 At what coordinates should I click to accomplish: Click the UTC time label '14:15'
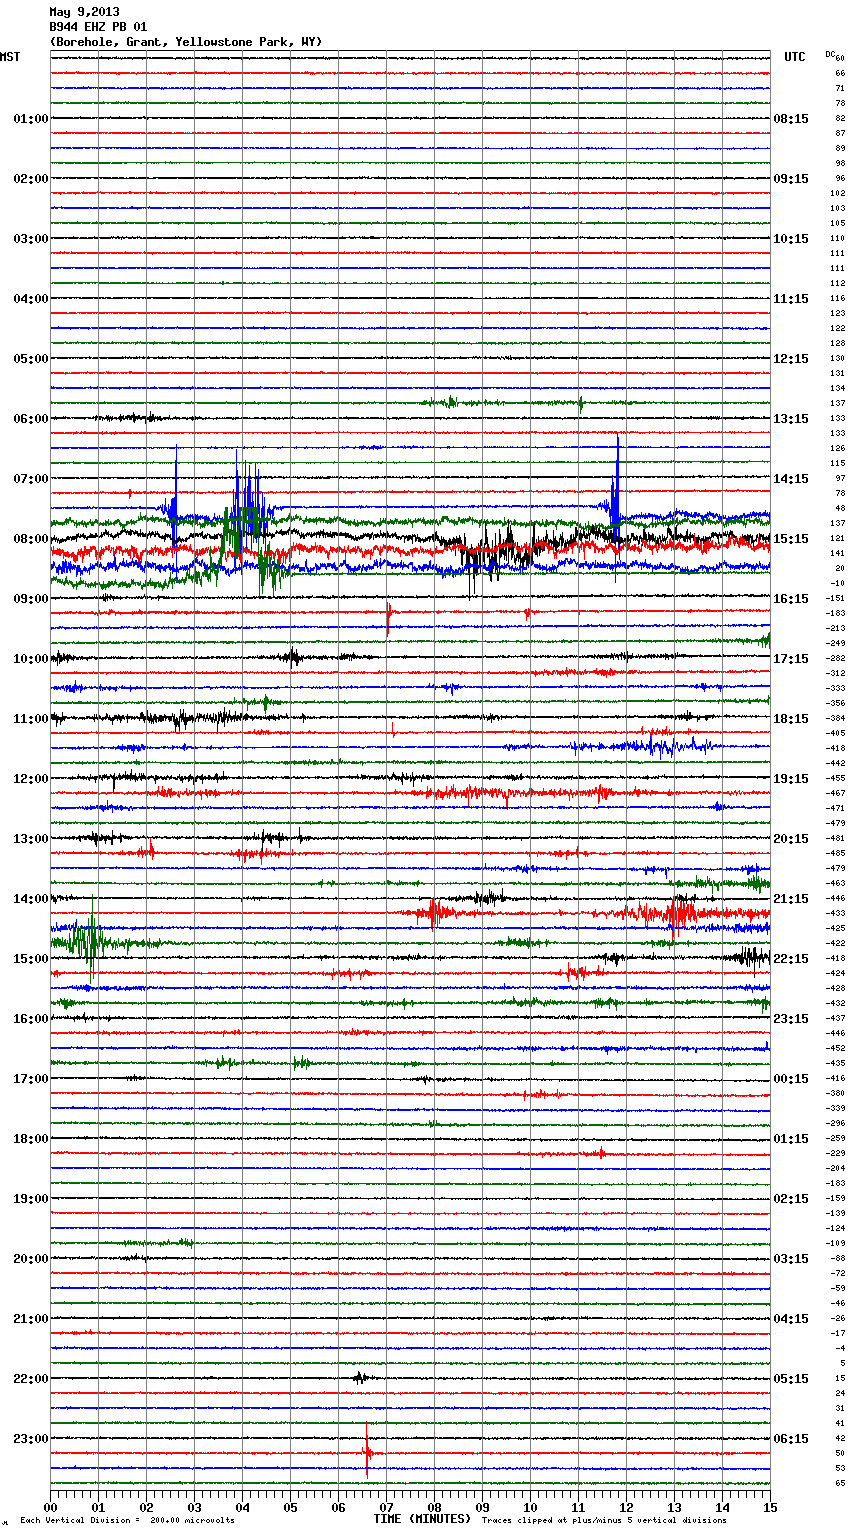coord(791,479)
